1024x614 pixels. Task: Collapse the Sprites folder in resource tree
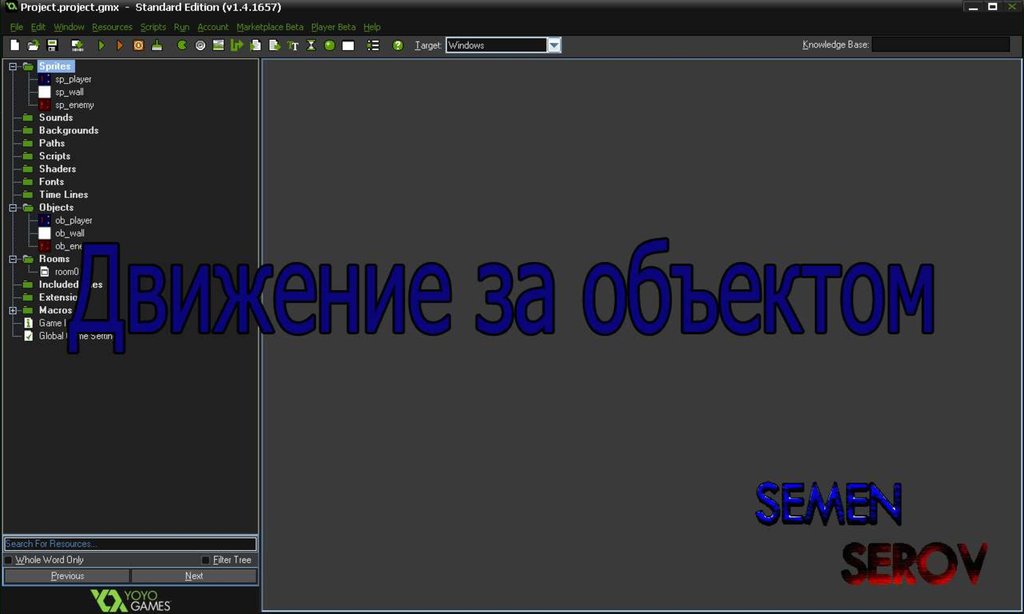pos(12,67)
